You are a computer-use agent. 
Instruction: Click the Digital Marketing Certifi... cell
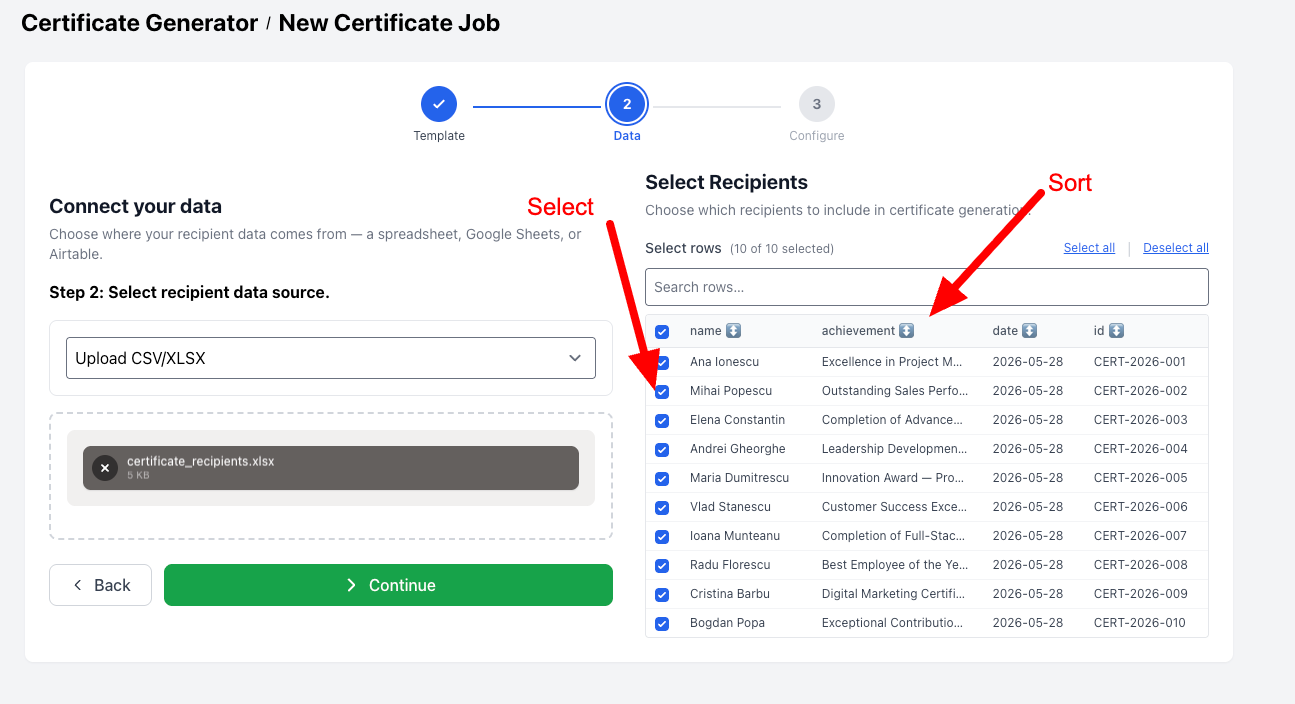pyautogui.click(x=894, y=594)
